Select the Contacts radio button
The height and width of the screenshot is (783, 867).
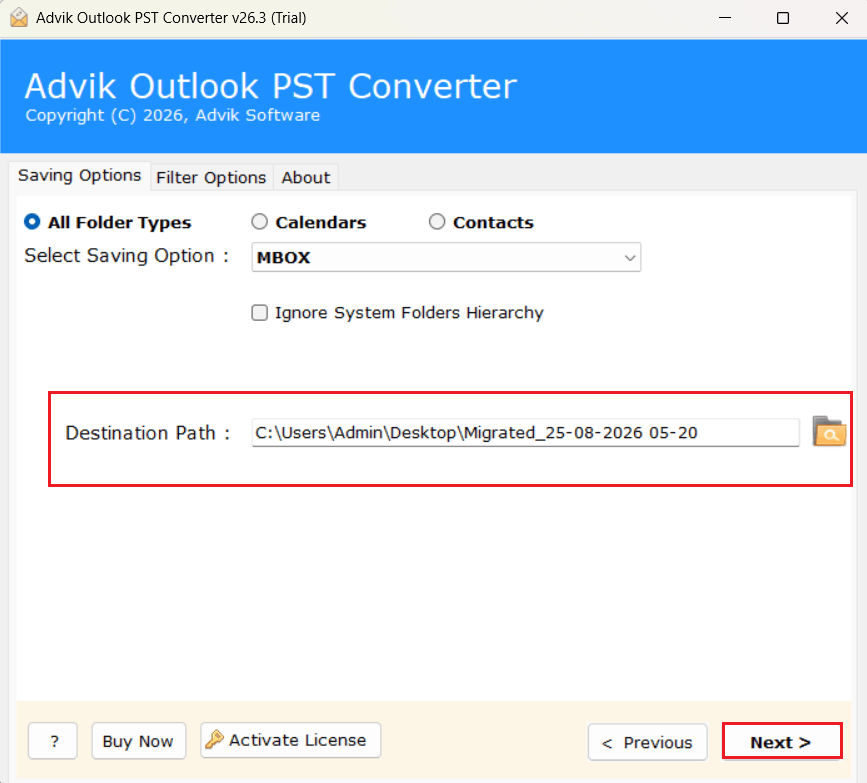point(437,222)
